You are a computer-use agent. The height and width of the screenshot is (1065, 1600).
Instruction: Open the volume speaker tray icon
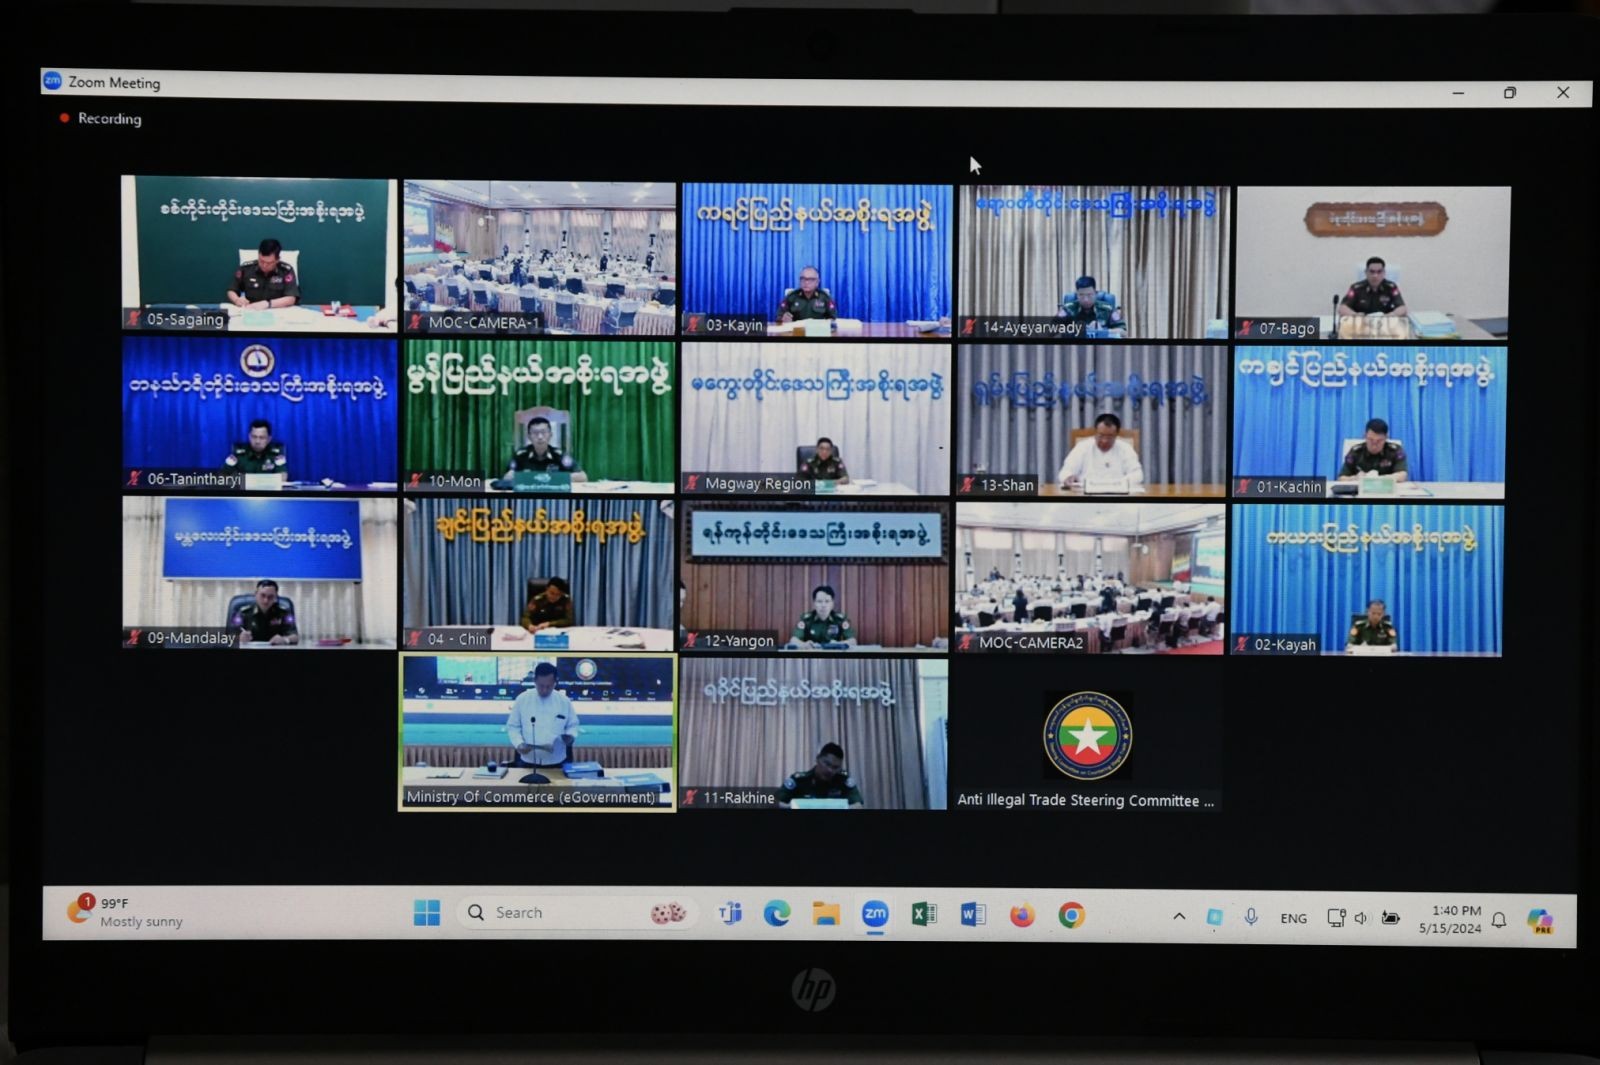pyautogui.click(x=1361, y=918)
